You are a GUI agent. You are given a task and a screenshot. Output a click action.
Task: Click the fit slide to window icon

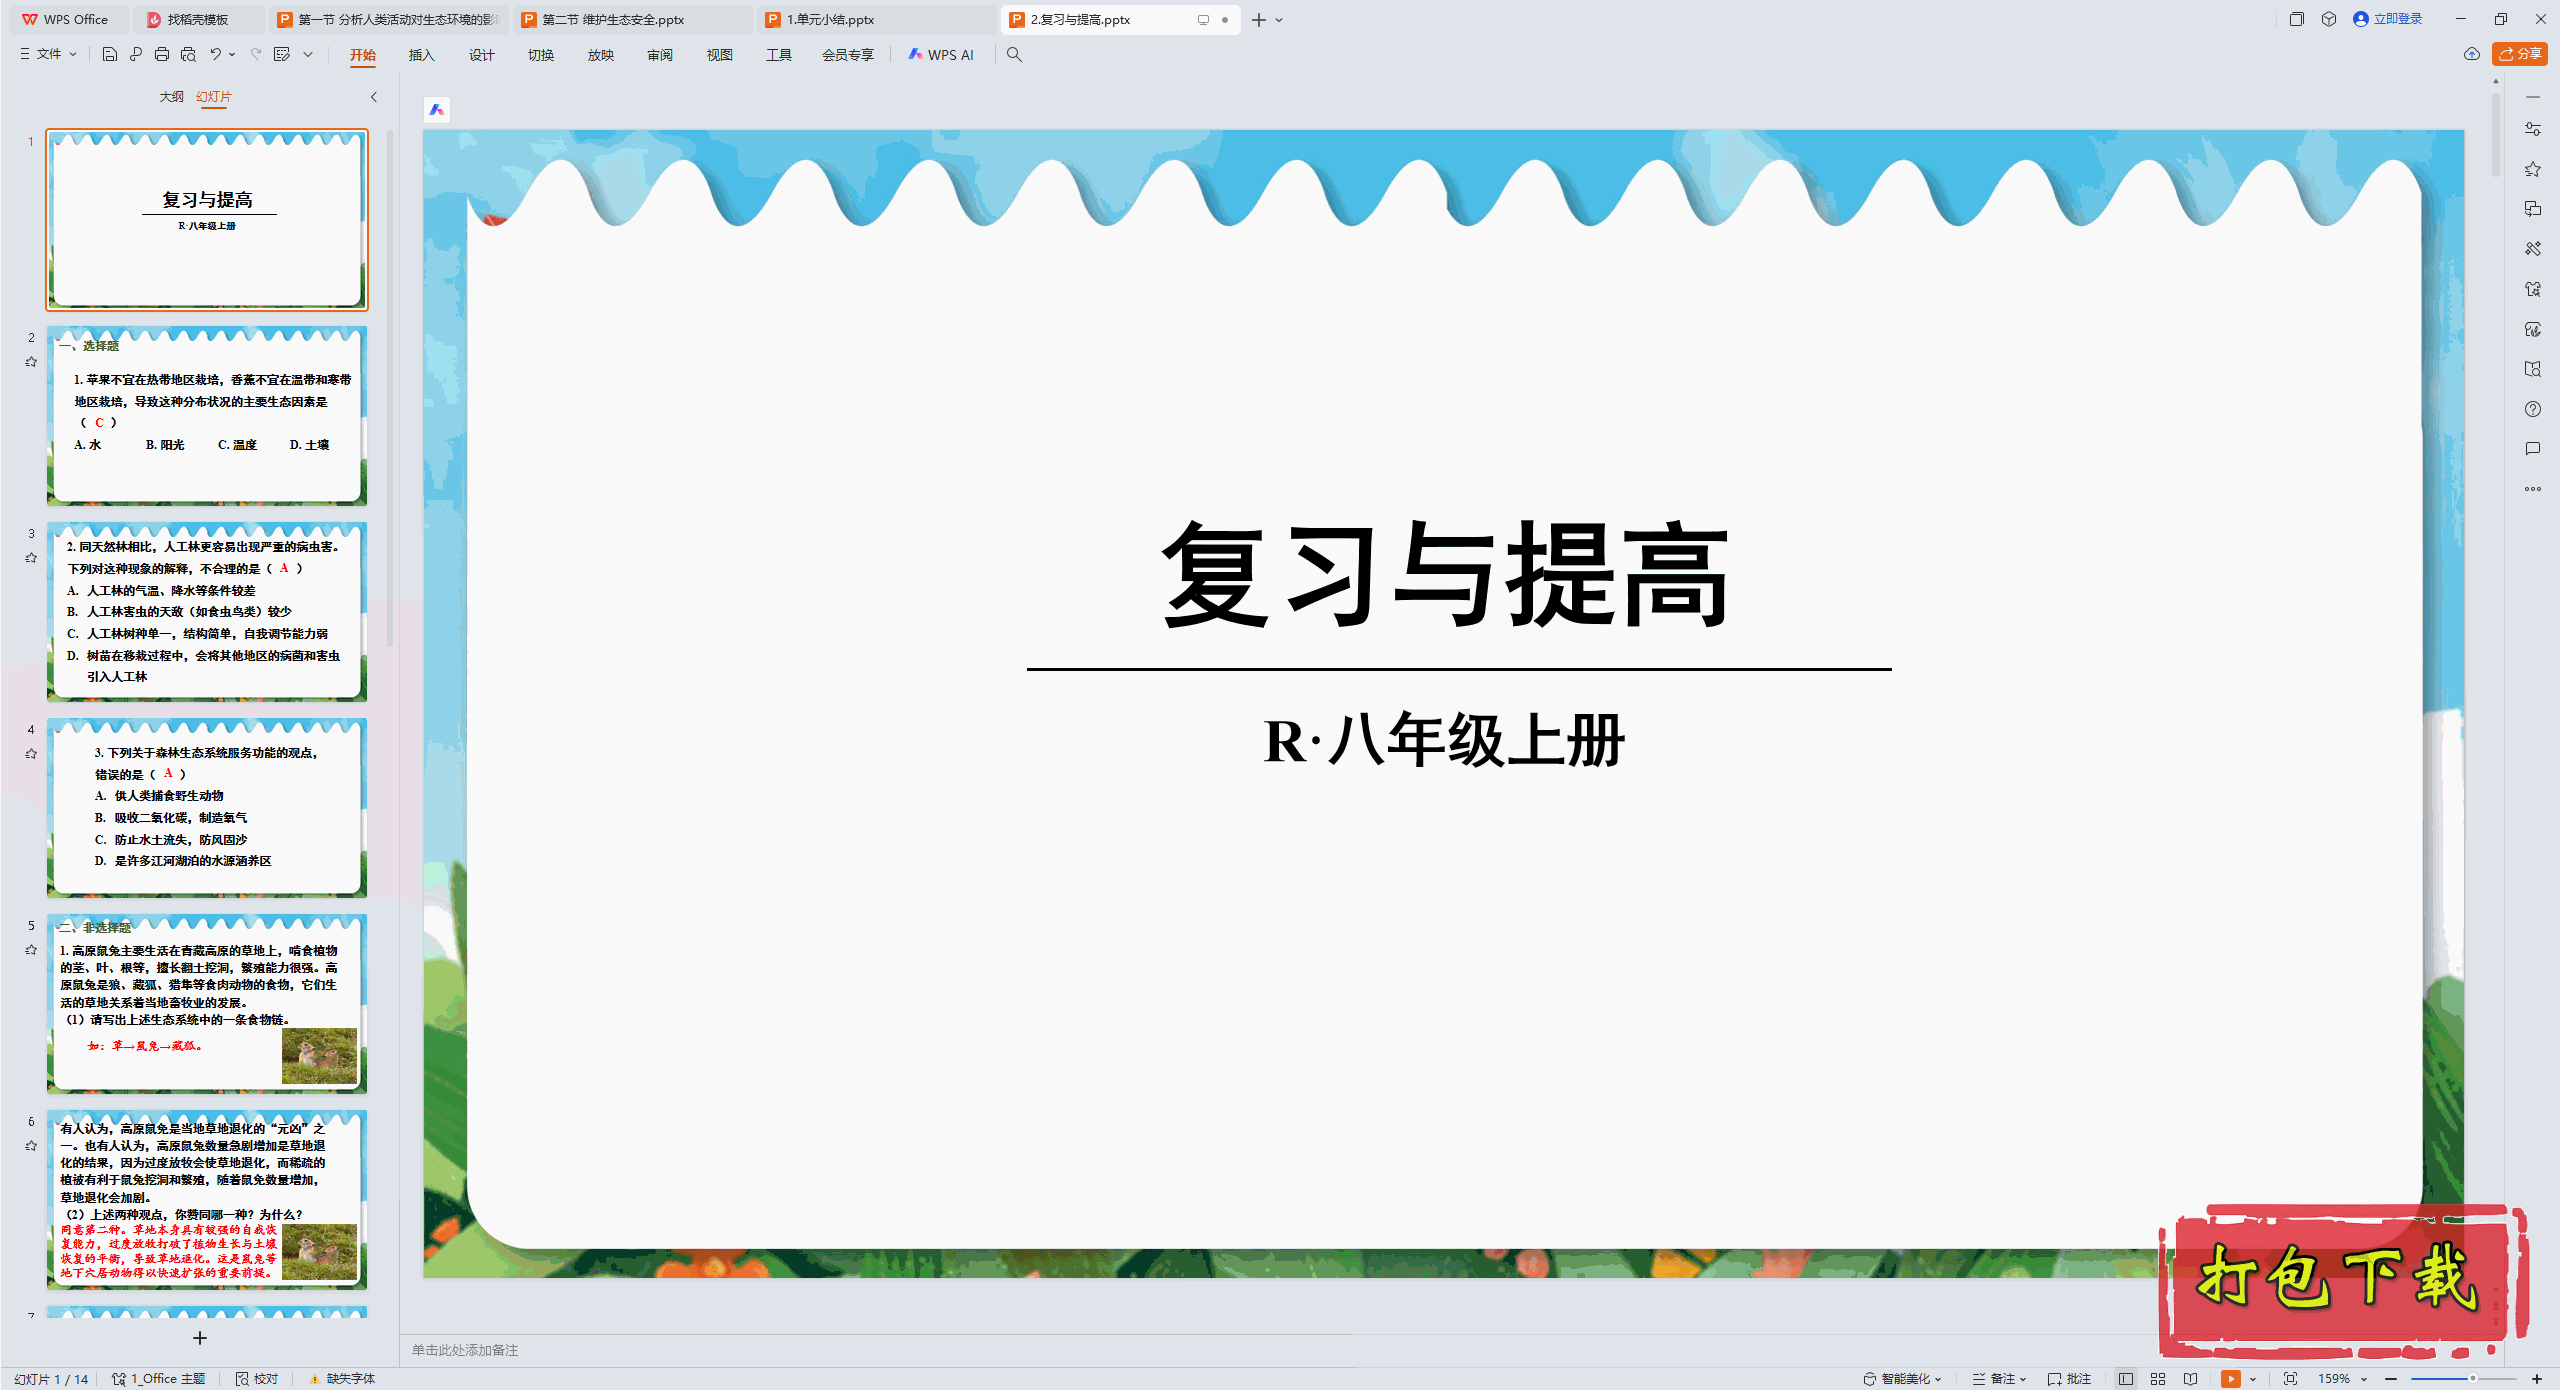pos(2290,1378)
